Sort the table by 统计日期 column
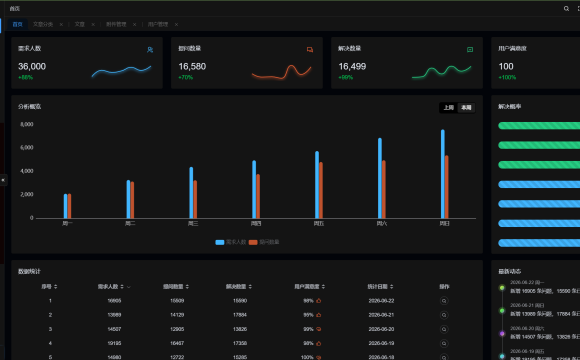580x360 pixels. (391, 287)
